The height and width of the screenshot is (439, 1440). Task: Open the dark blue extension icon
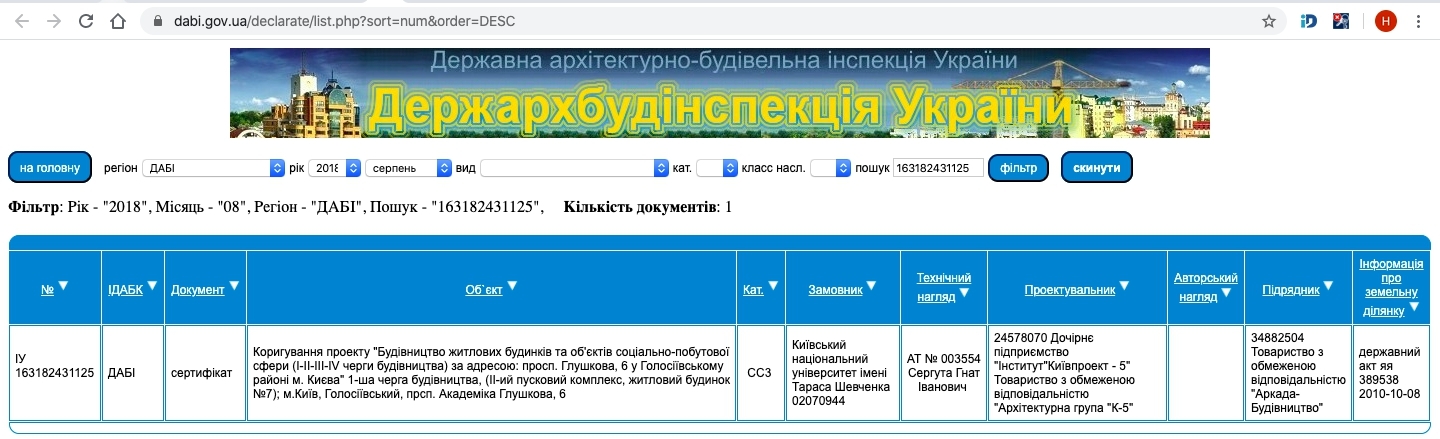point(1341,20)
